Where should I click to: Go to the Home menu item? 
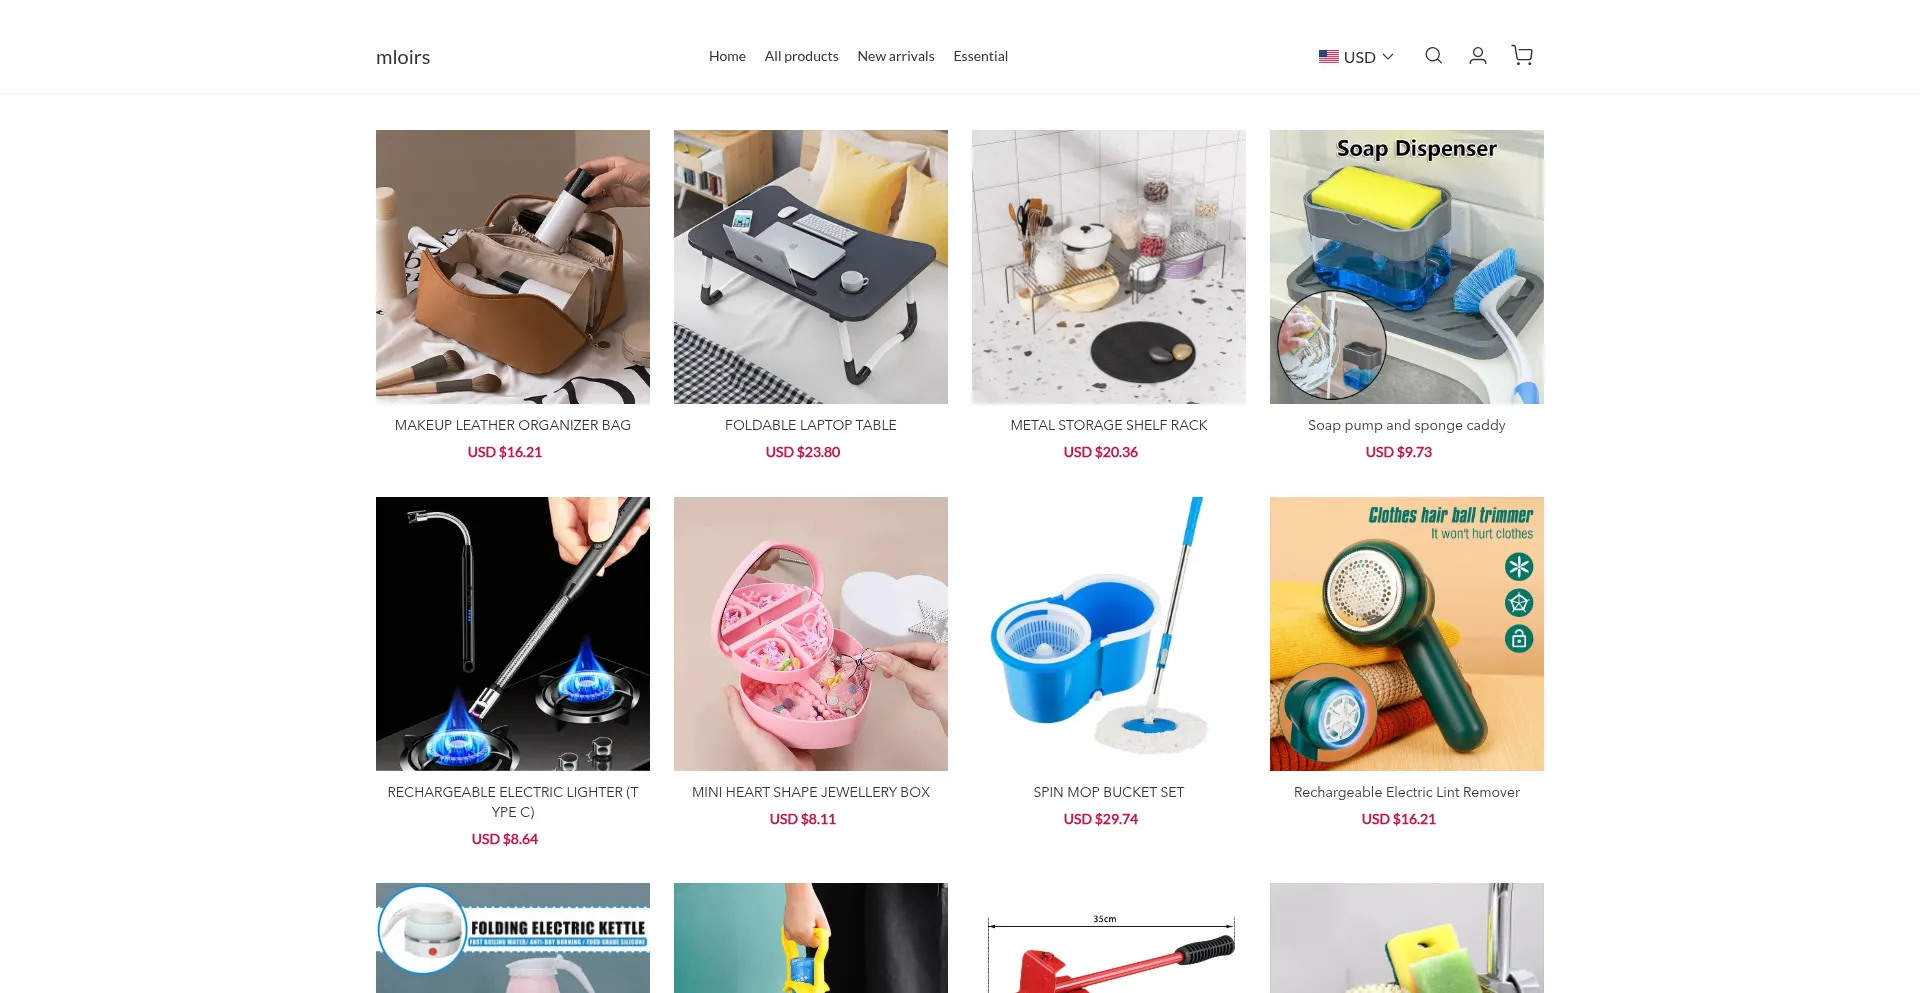(727, 56)
